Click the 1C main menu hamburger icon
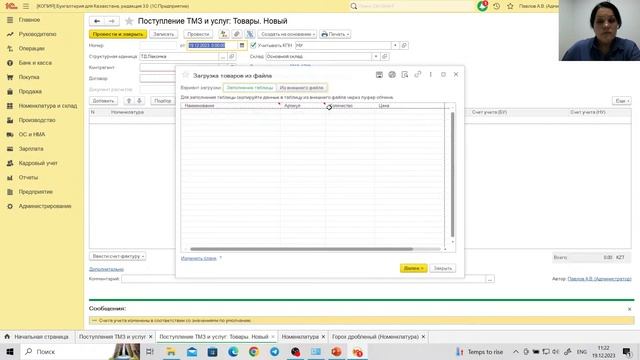Viewport: 640px width, 360px height. (26, 6)
